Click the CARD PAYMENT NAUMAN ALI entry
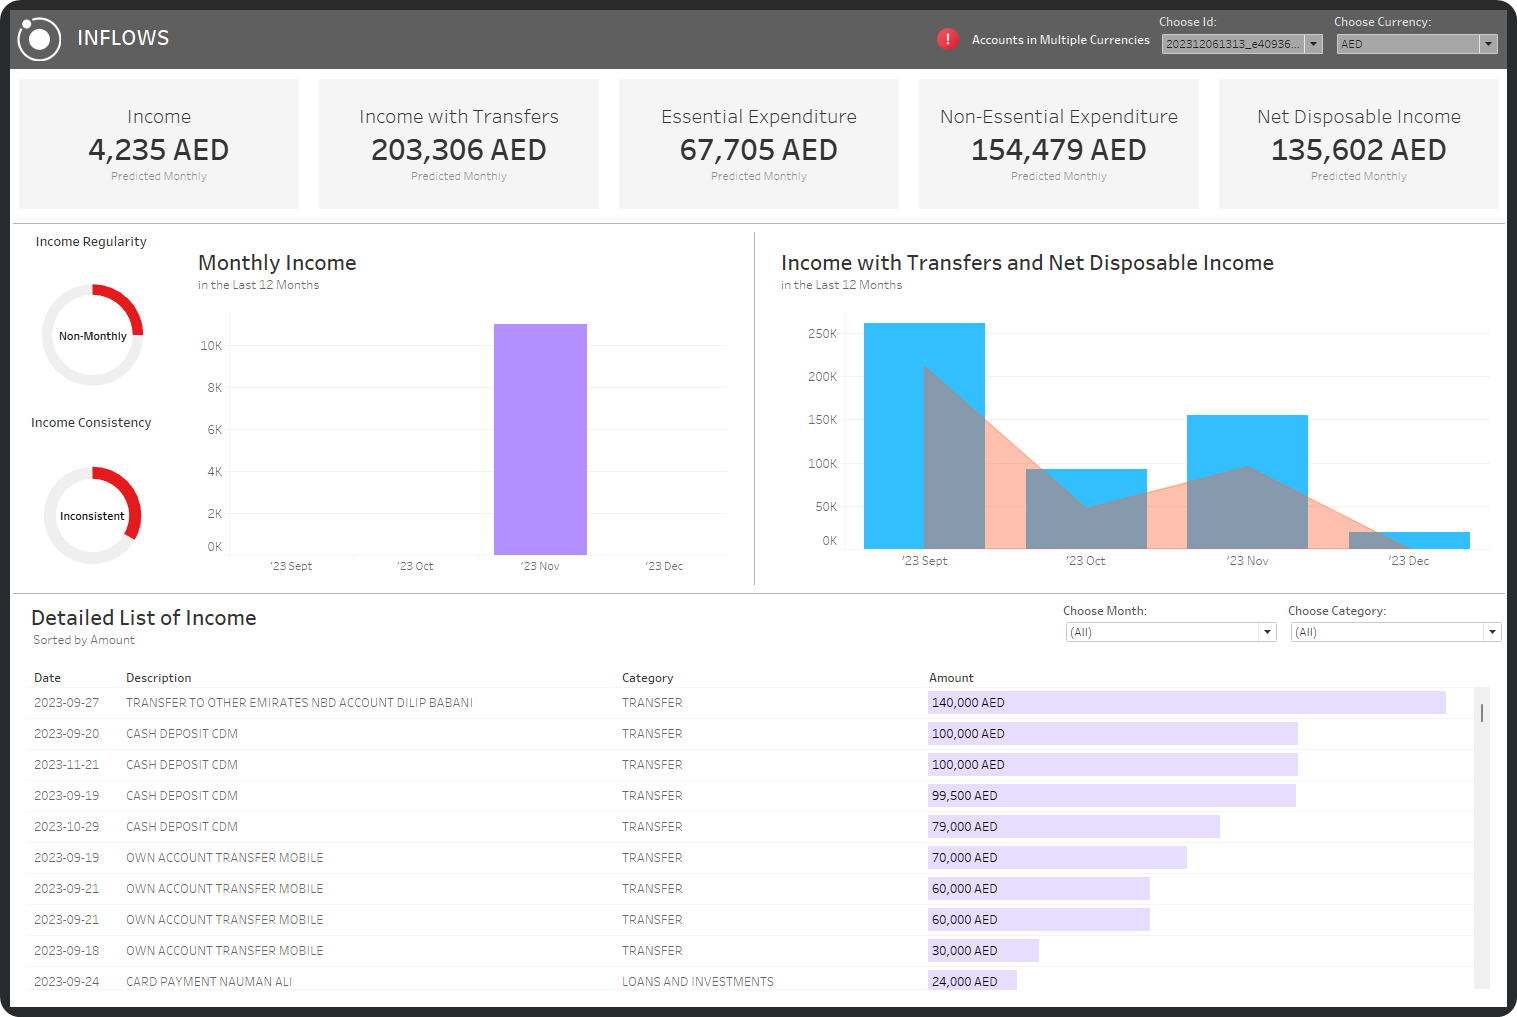Image resolution: width=1517 pixels, height=1017 pixels. click(208, 981)
